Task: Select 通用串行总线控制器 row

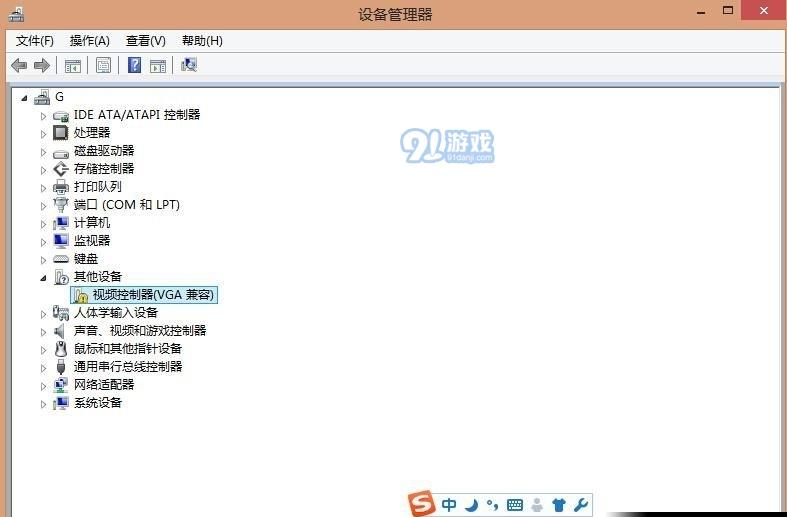Action: 128,367
